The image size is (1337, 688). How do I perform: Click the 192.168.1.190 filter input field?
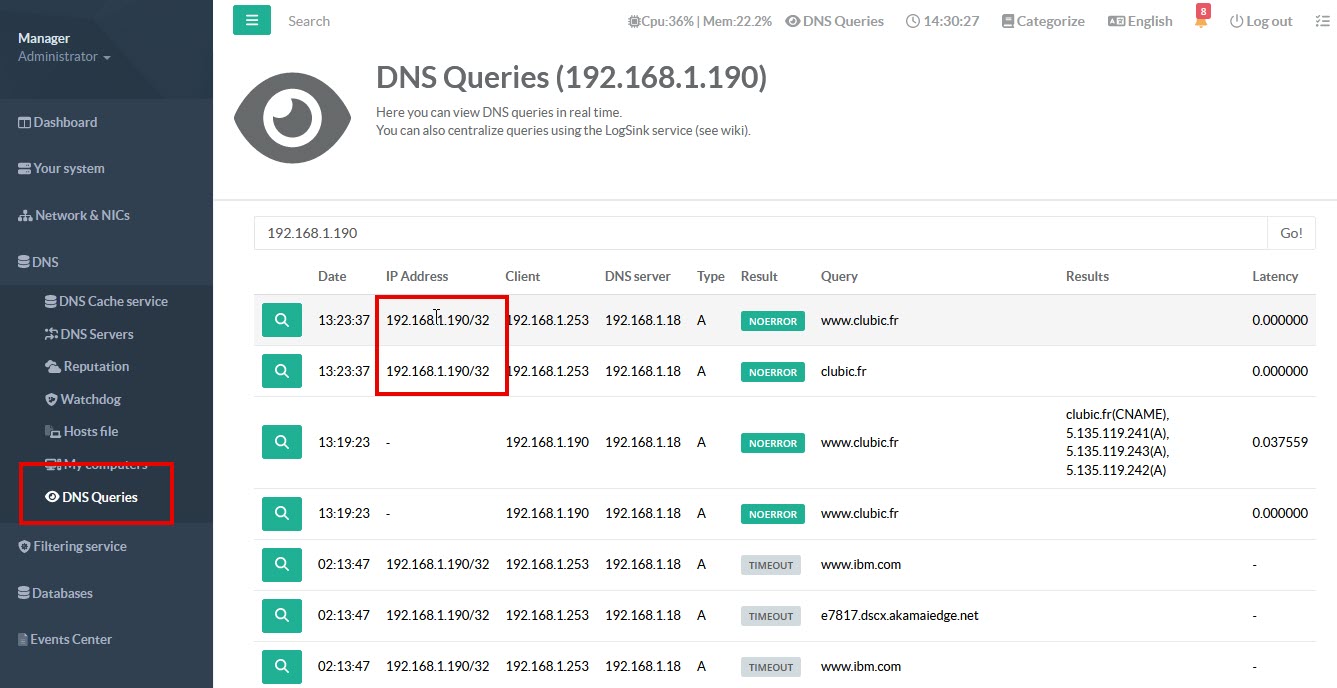[x=760, y=233]
